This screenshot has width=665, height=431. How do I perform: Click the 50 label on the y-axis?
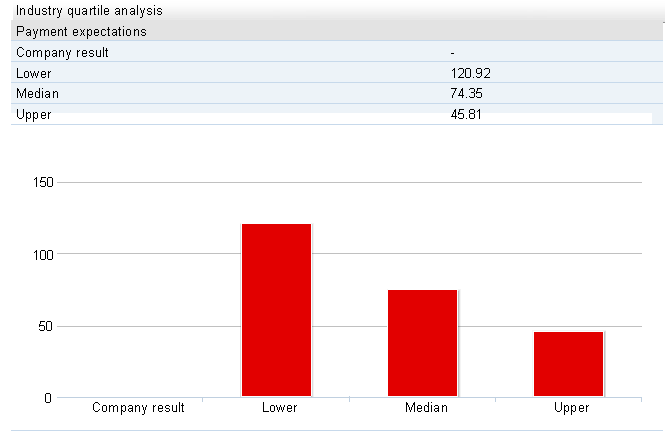(44, 326)
